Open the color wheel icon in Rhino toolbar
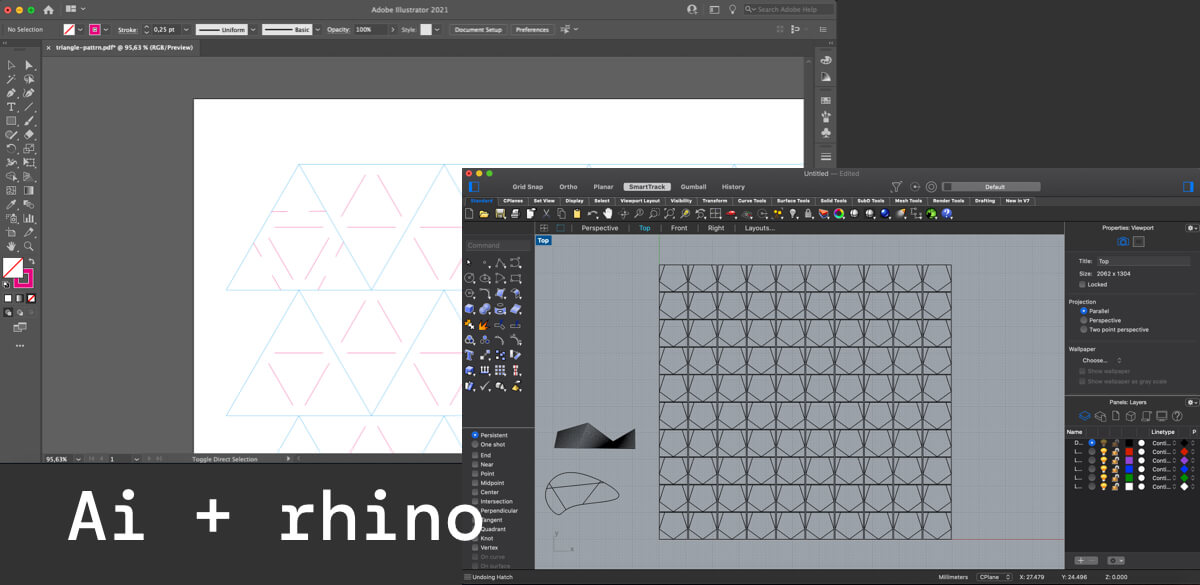The image size is (1200, 585). pyautogui.click(x=839, y=214)
